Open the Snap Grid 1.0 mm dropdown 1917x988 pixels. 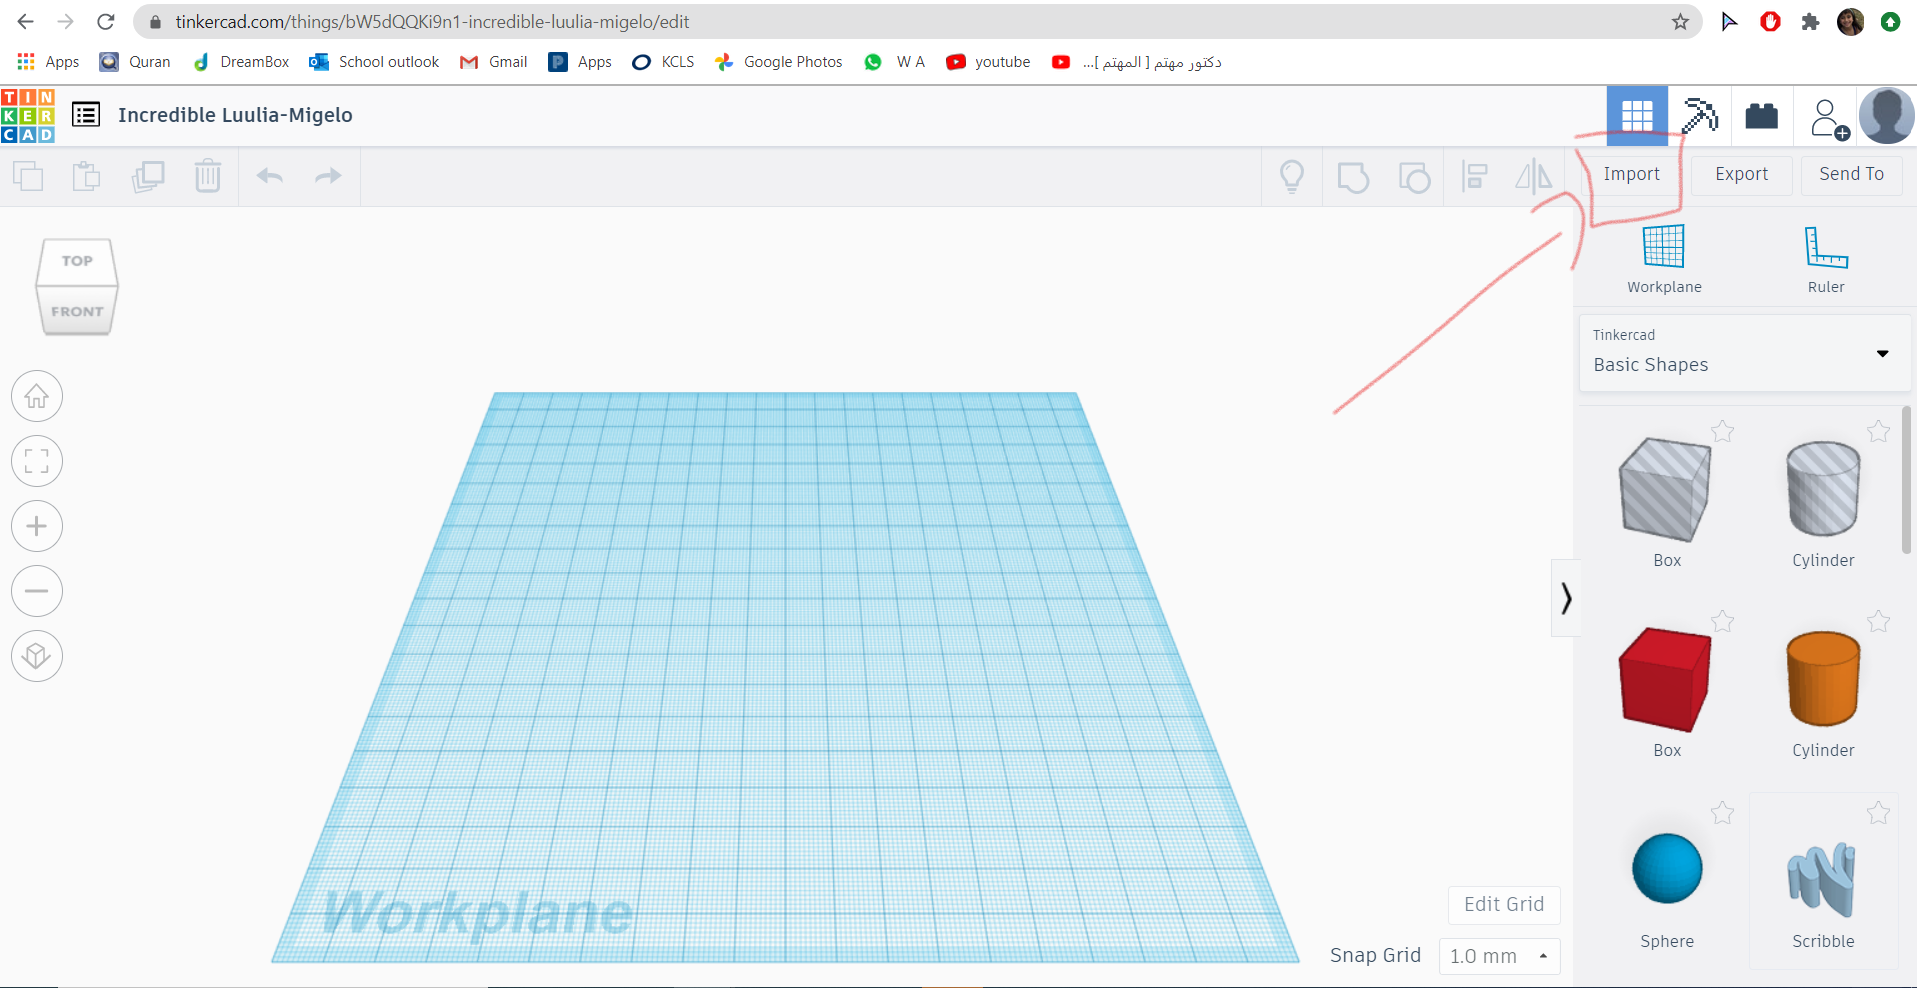1499,956
